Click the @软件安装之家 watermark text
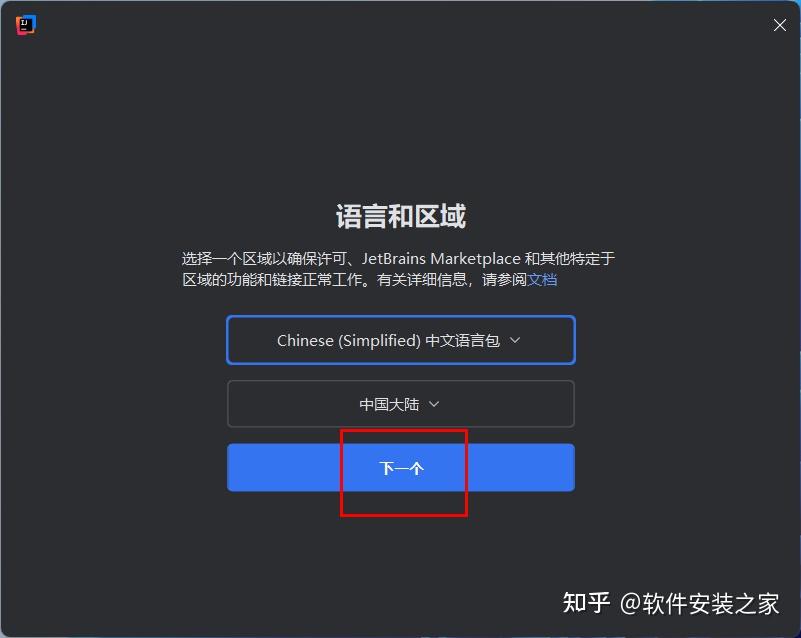The height and width of the screenshot is (638, 801). [699, 604]
